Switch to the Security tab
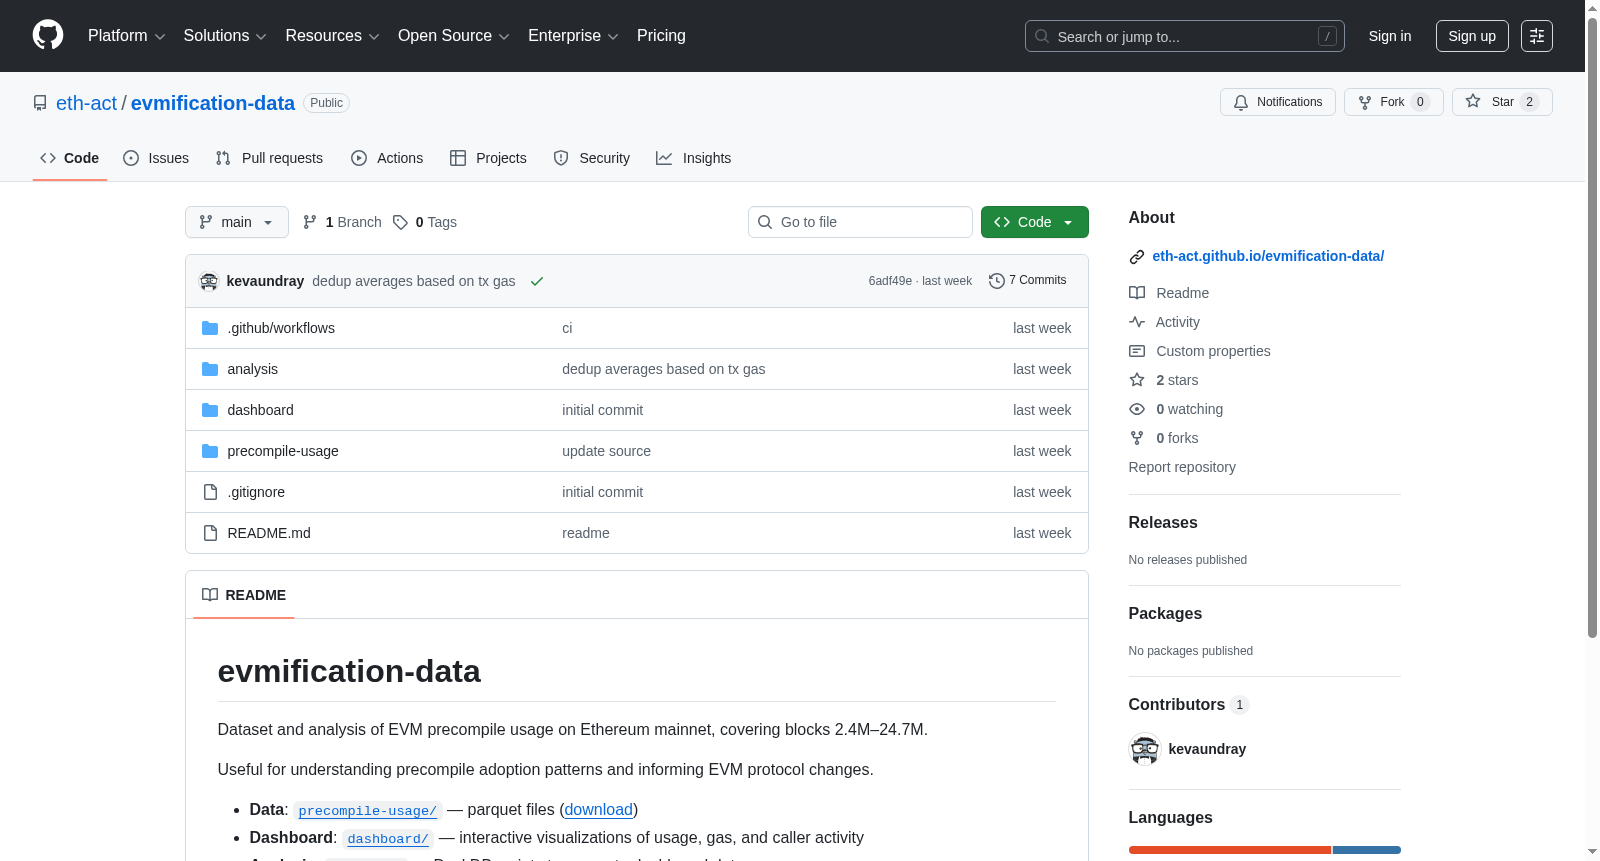Image resolution: width=1600 pixels, height=861 pixels. (592, 158)
